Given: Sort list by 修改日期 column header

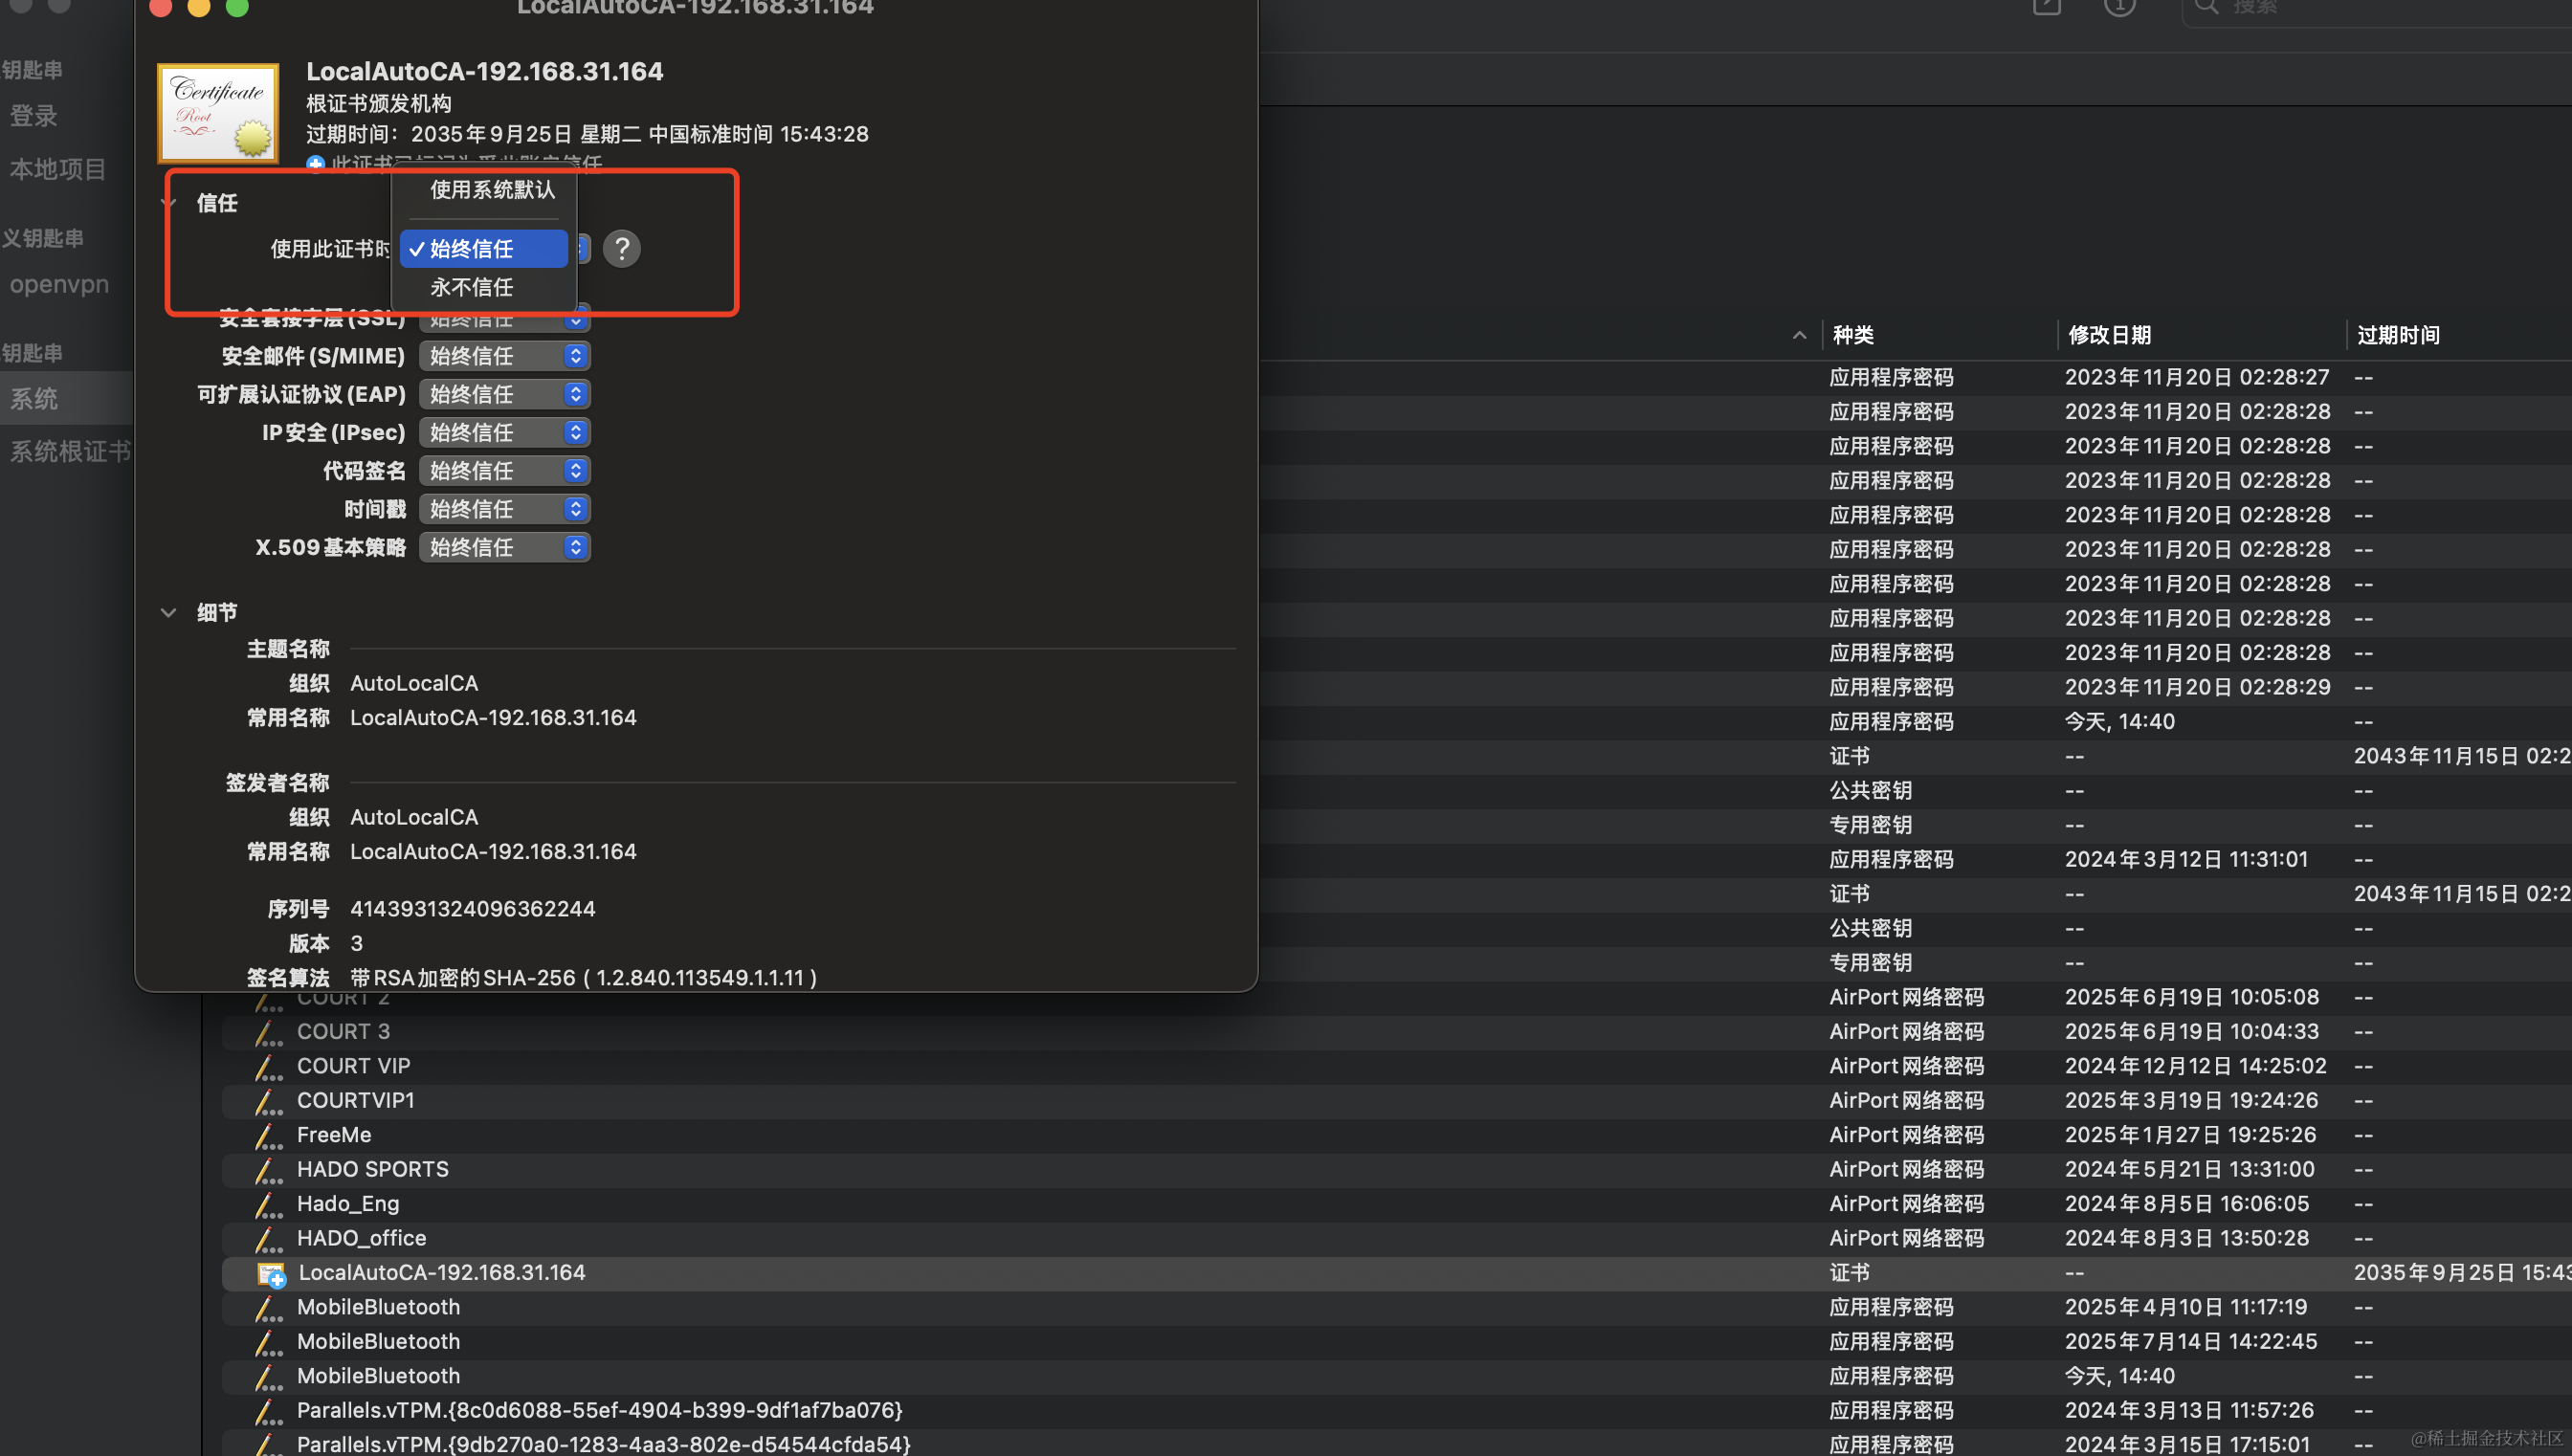Looking at the screenshot, I should (2109, 335).
